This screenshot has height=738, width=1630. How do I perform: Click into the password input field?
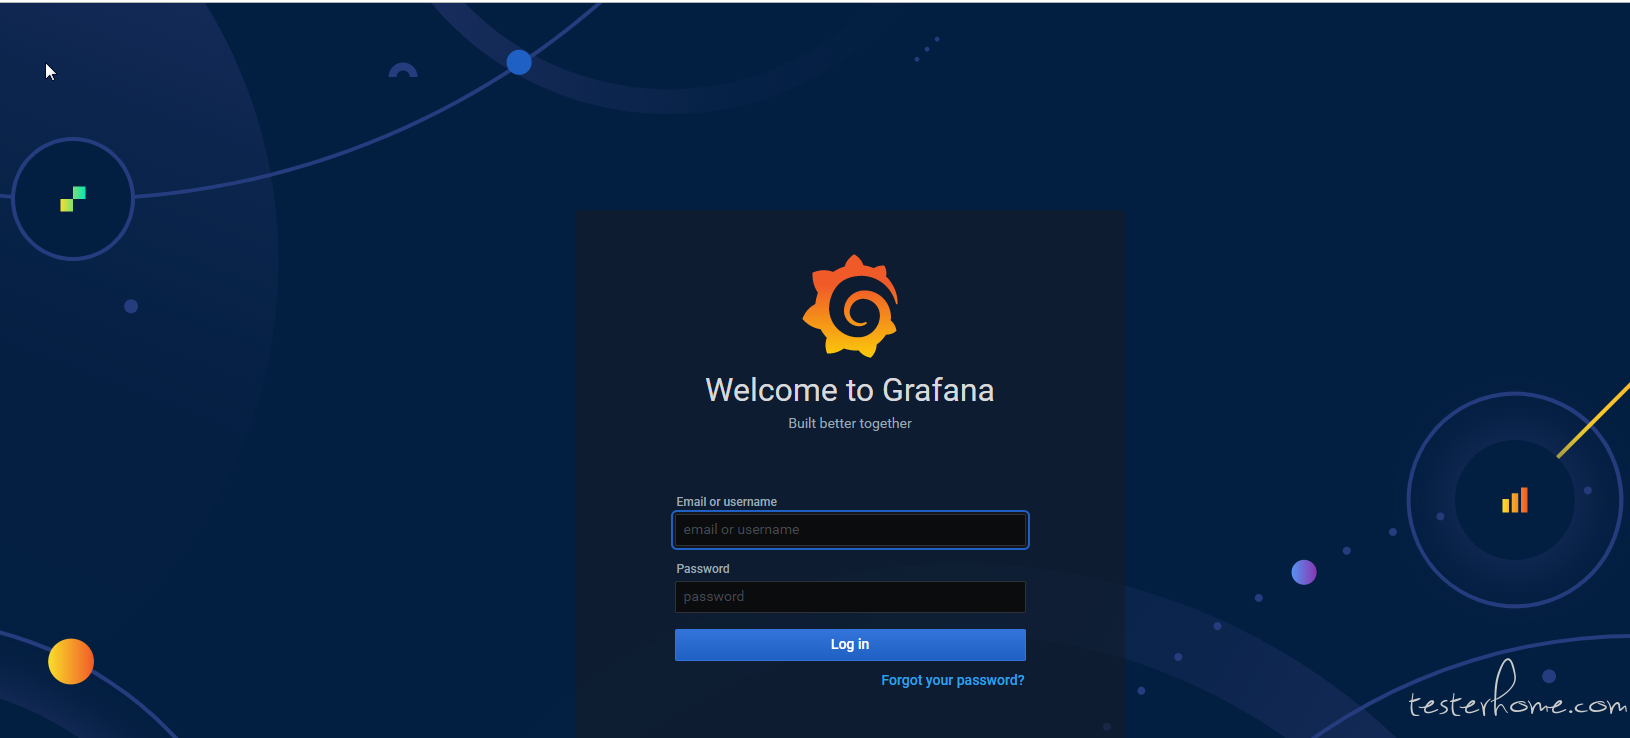(x=850, y=597)
